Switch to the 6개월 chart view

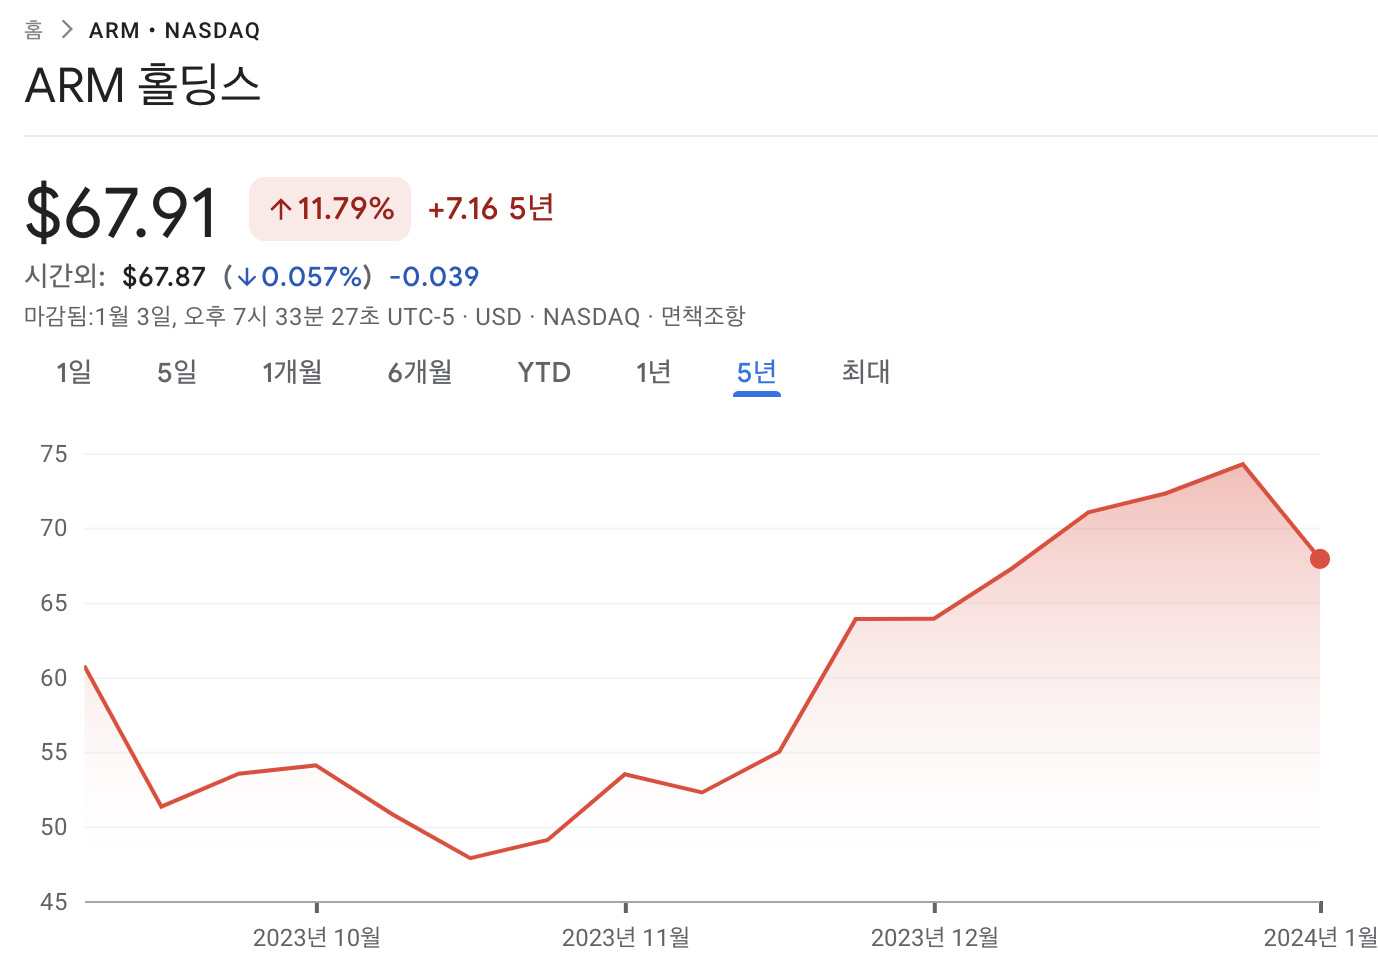419,371
